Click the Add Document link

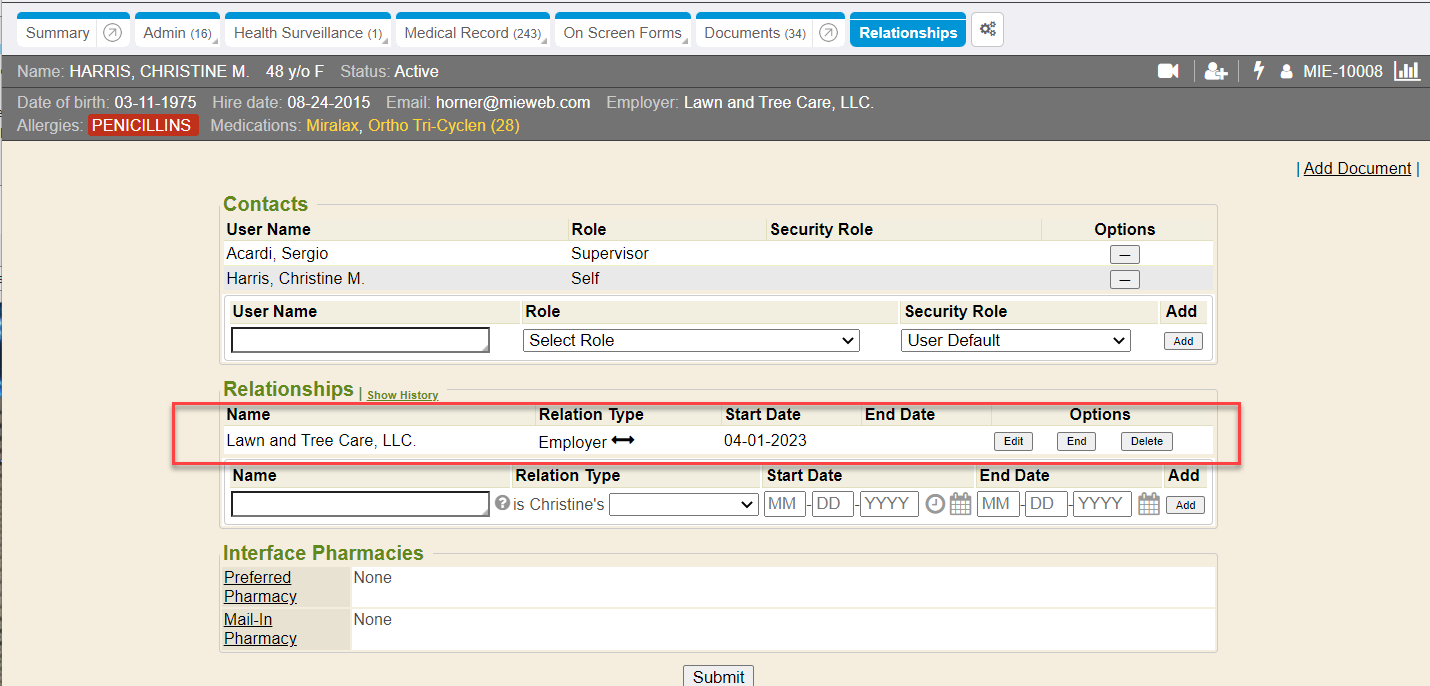coord(1357,168)
